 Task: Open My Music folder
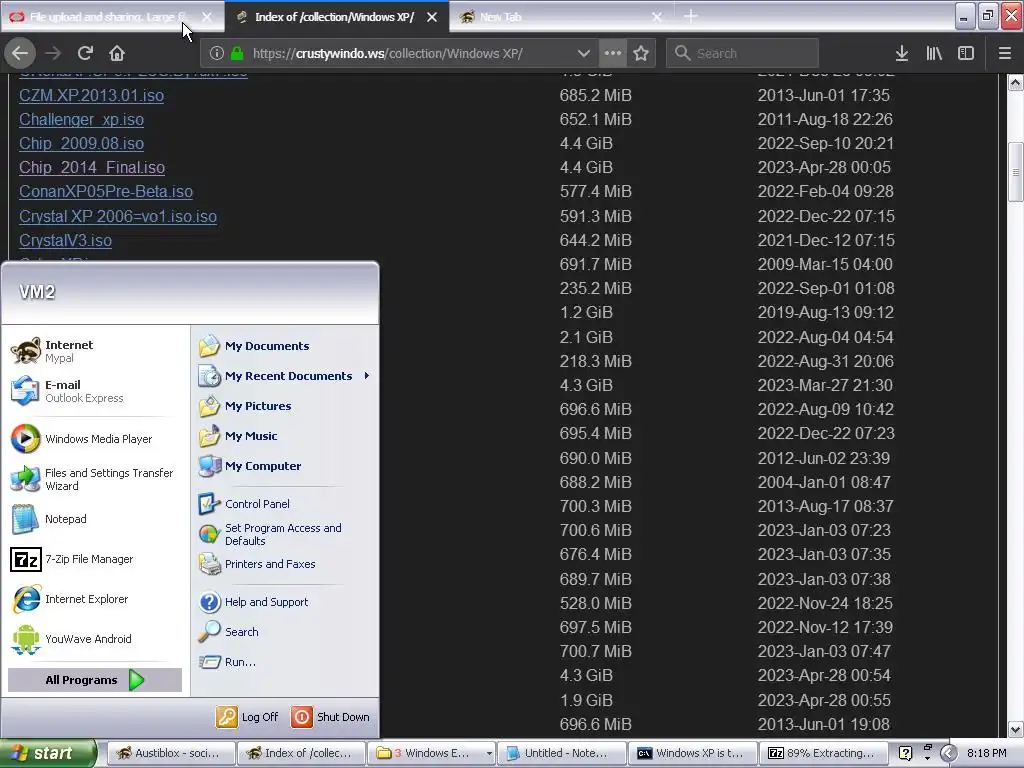285,436
